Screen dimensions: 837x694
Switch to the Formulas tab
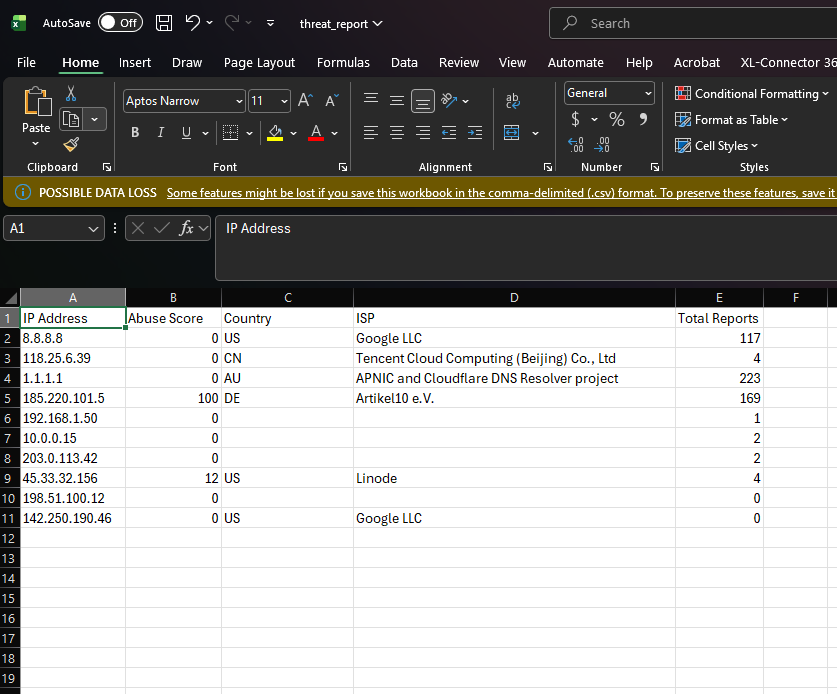(x=343, y=62)
